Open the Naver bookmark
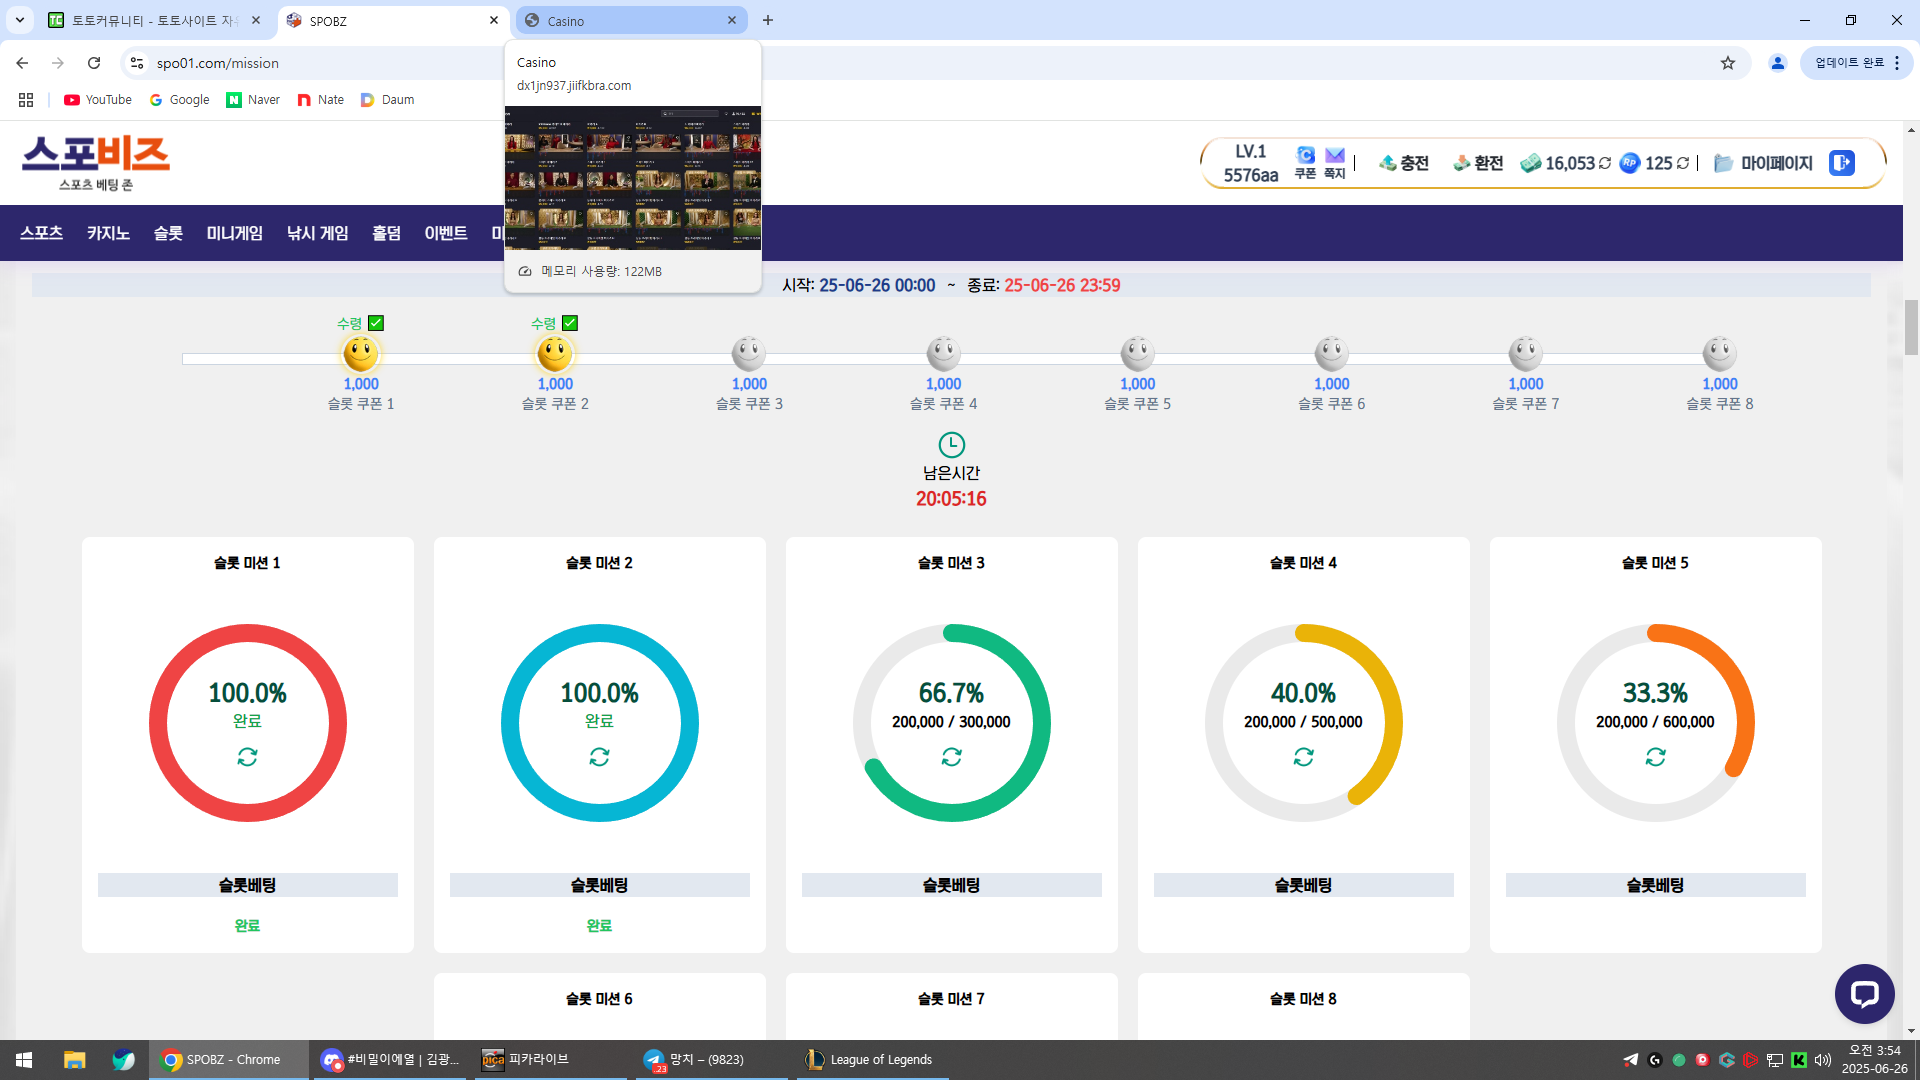1920x1080 pixels. point(253,99)
